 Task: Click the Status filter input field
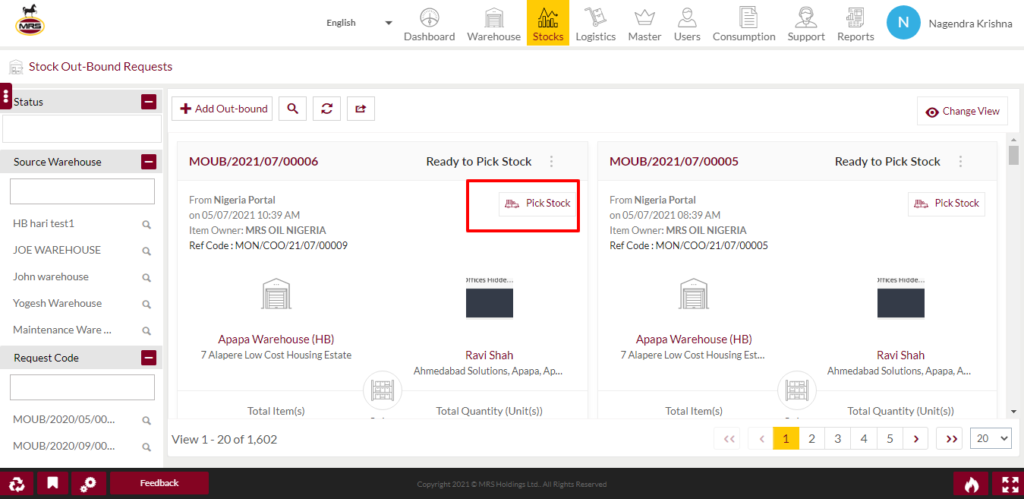(x=82, y=129)
